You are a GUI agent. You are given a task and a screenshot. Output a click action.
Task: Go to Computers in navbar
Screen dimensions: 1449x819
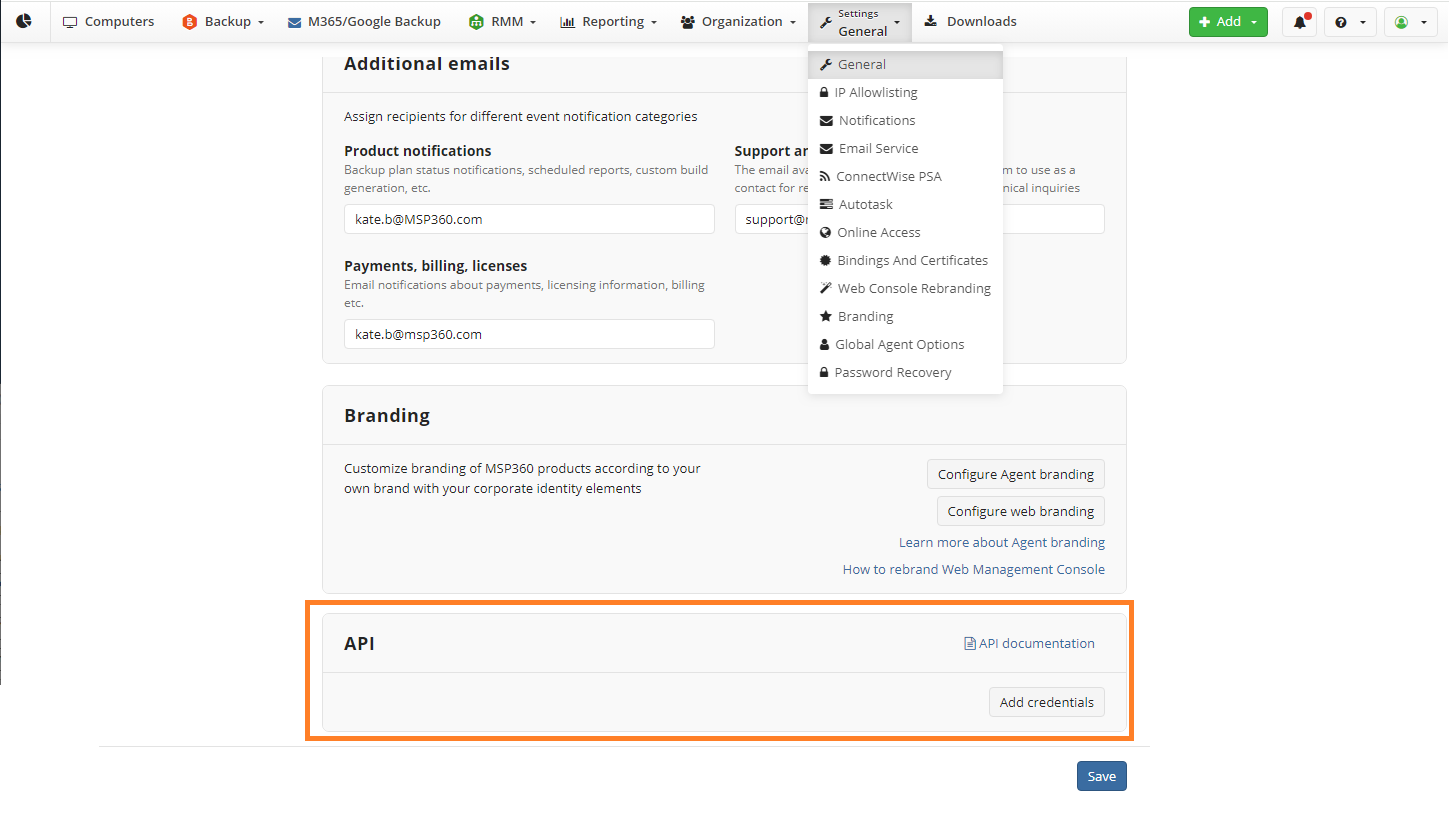pos(109,22)
